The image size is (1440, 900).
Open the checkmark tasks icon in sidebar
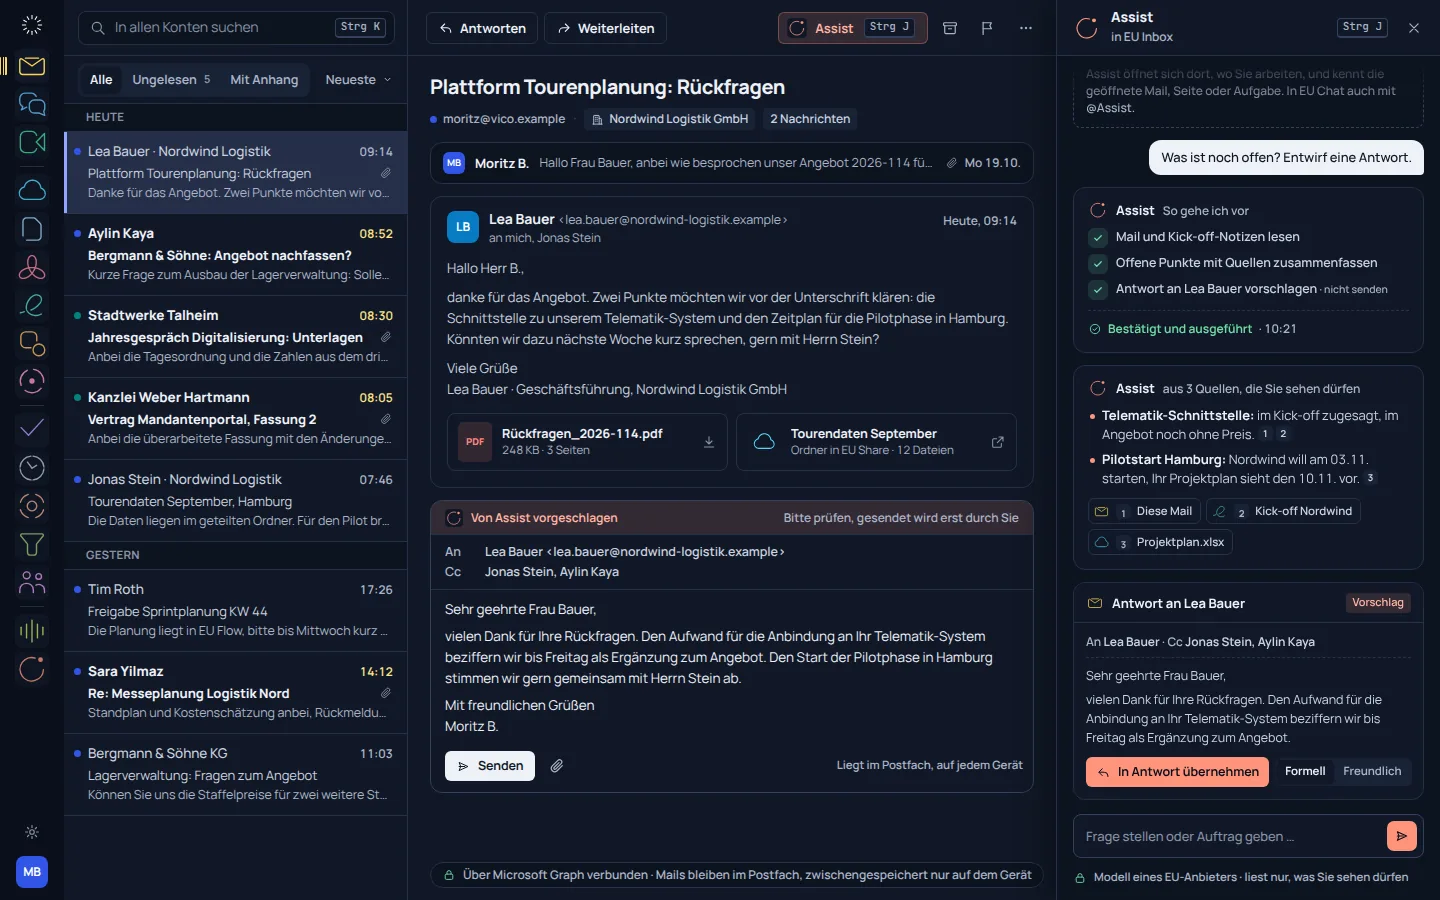coord(32,428)
